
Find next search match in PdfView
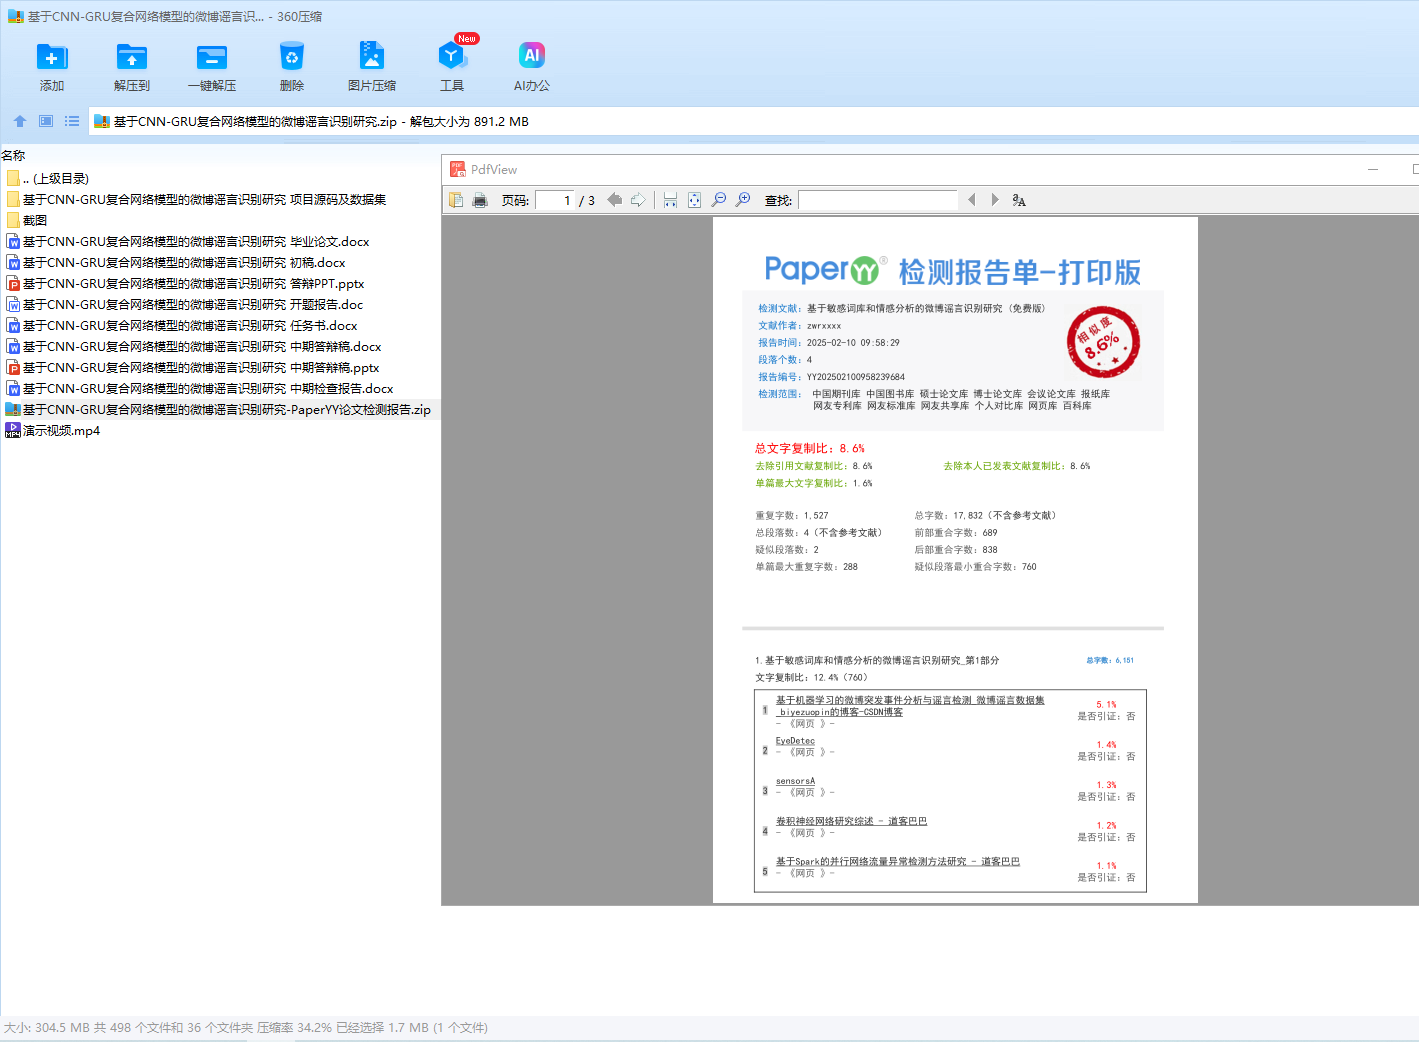pos(995,200)
